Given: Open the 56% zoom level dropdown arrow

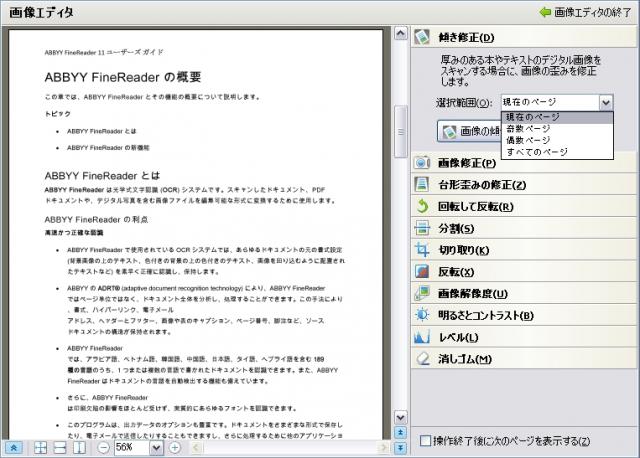Looking at the screenshot, I should 156,448.
